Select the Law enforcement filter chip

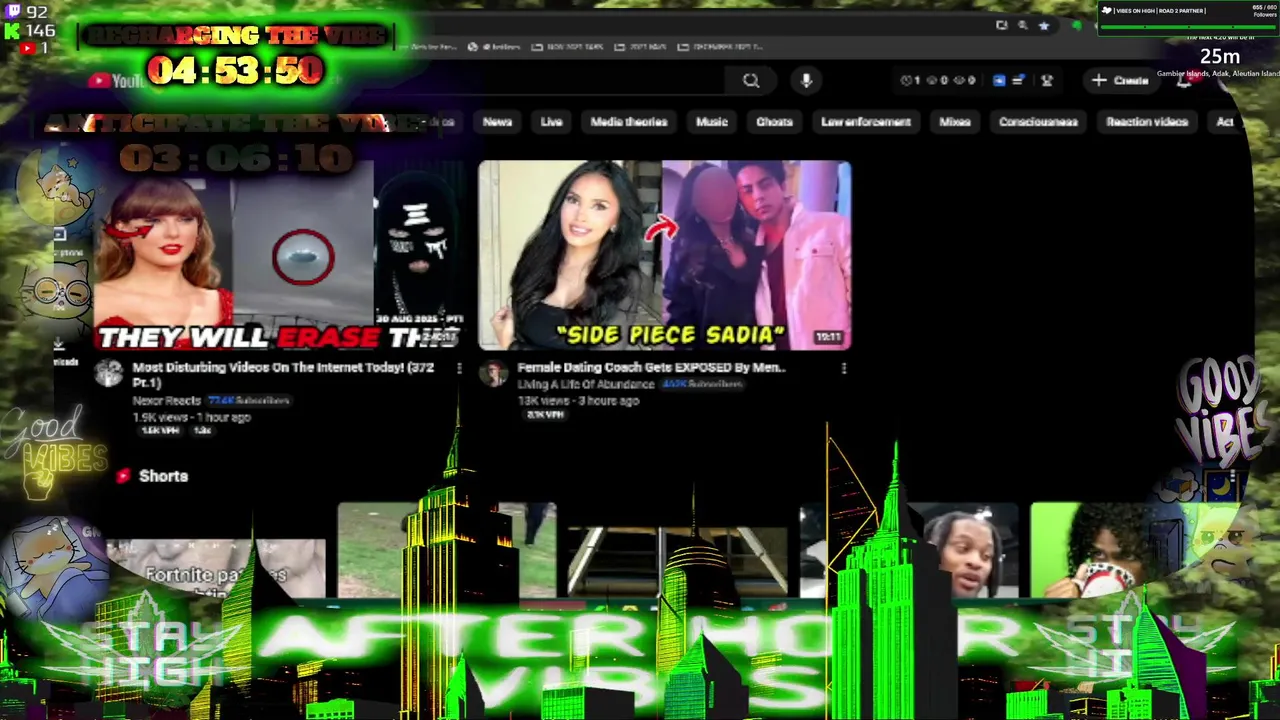coord(866,122)
